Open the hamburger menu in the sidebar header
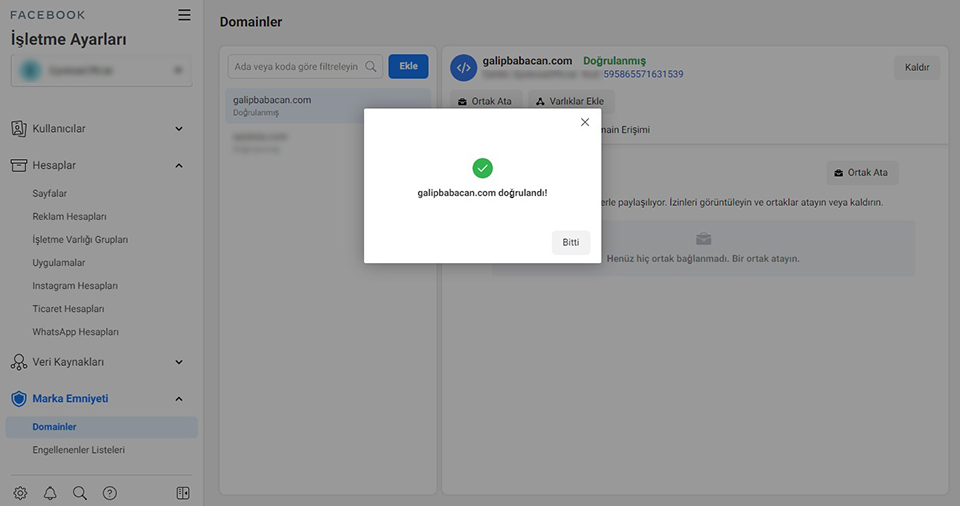Viewport: 960px width, 506px height. tap(184, 15)
